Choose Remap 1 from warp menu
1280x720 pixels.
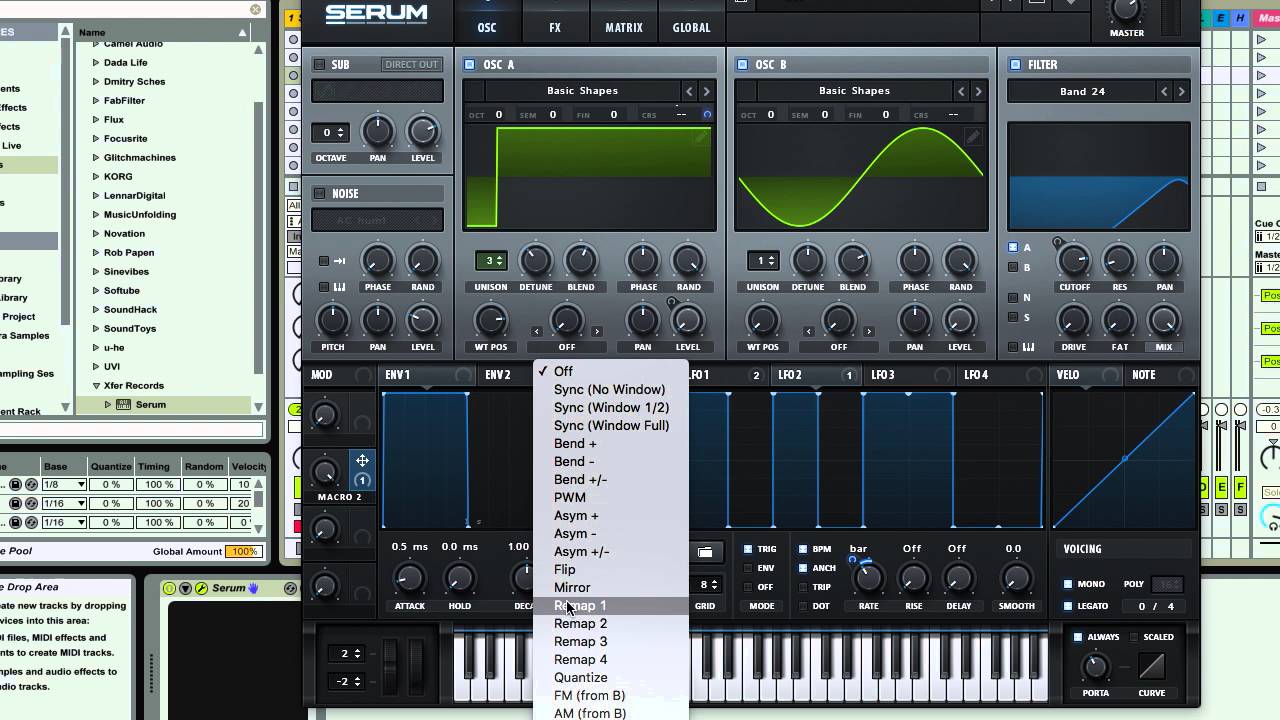click(x=611, y=606)
